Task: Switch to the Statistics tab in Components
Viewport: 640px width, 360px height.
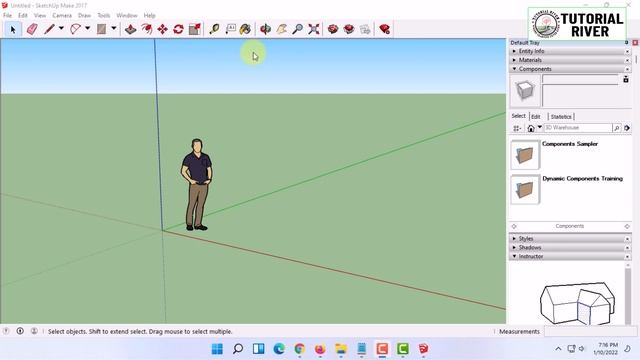Action: (x=561, y=117)
